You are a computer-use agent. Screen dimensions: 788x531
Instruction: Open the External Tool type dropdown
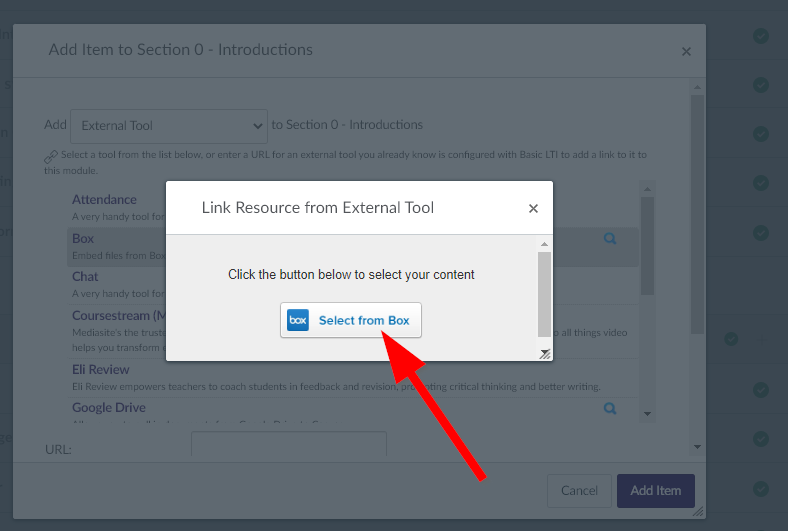tap(169, 126)
